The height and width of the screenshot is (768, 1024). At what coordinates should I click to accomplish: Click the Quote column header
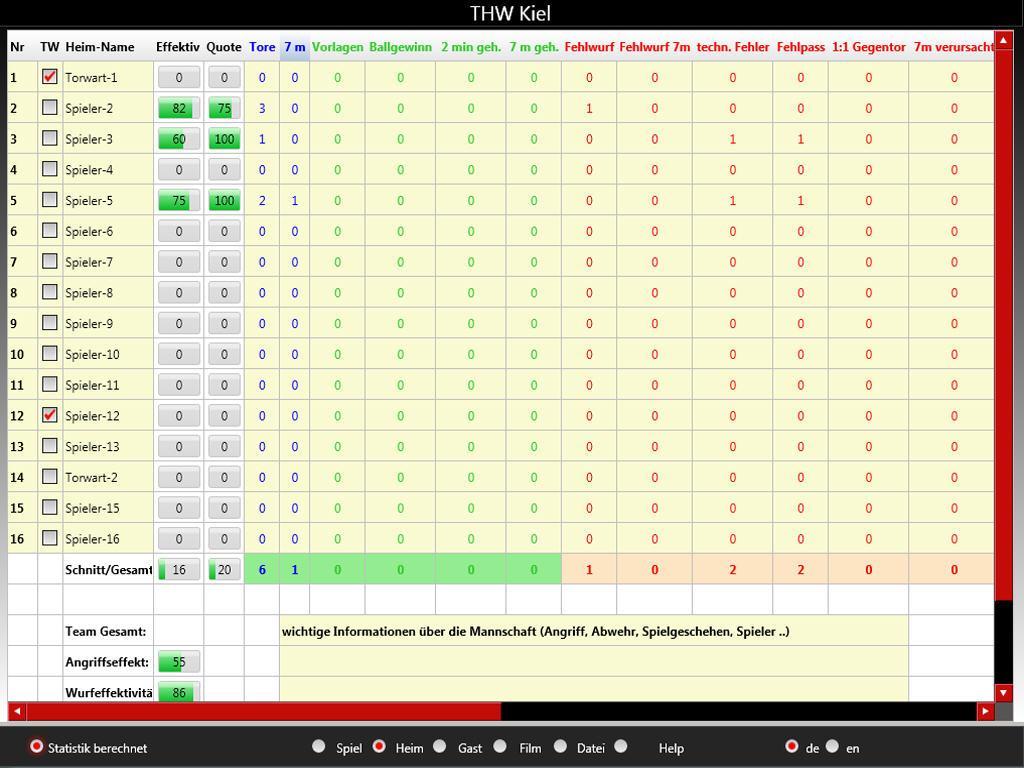(x=224, y=47)
